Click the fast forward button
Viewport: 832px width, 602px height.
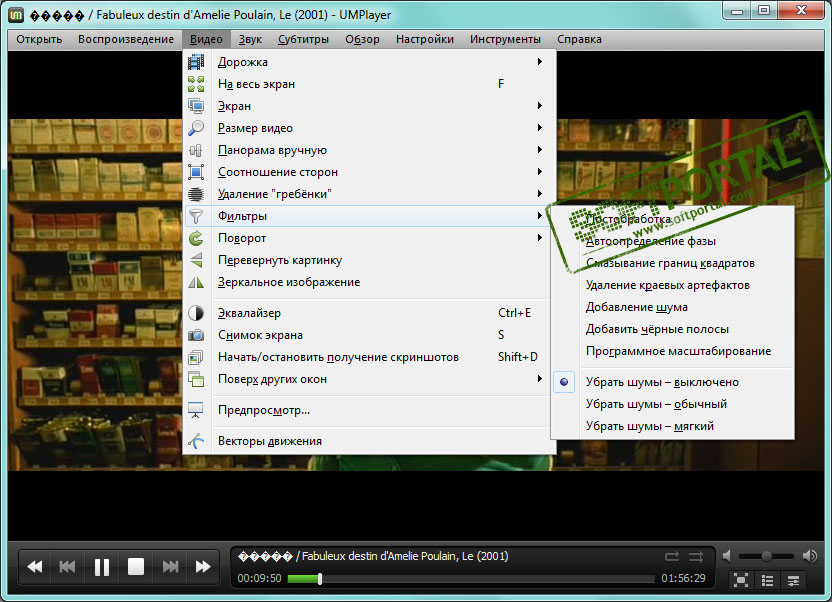pos(203,567)
